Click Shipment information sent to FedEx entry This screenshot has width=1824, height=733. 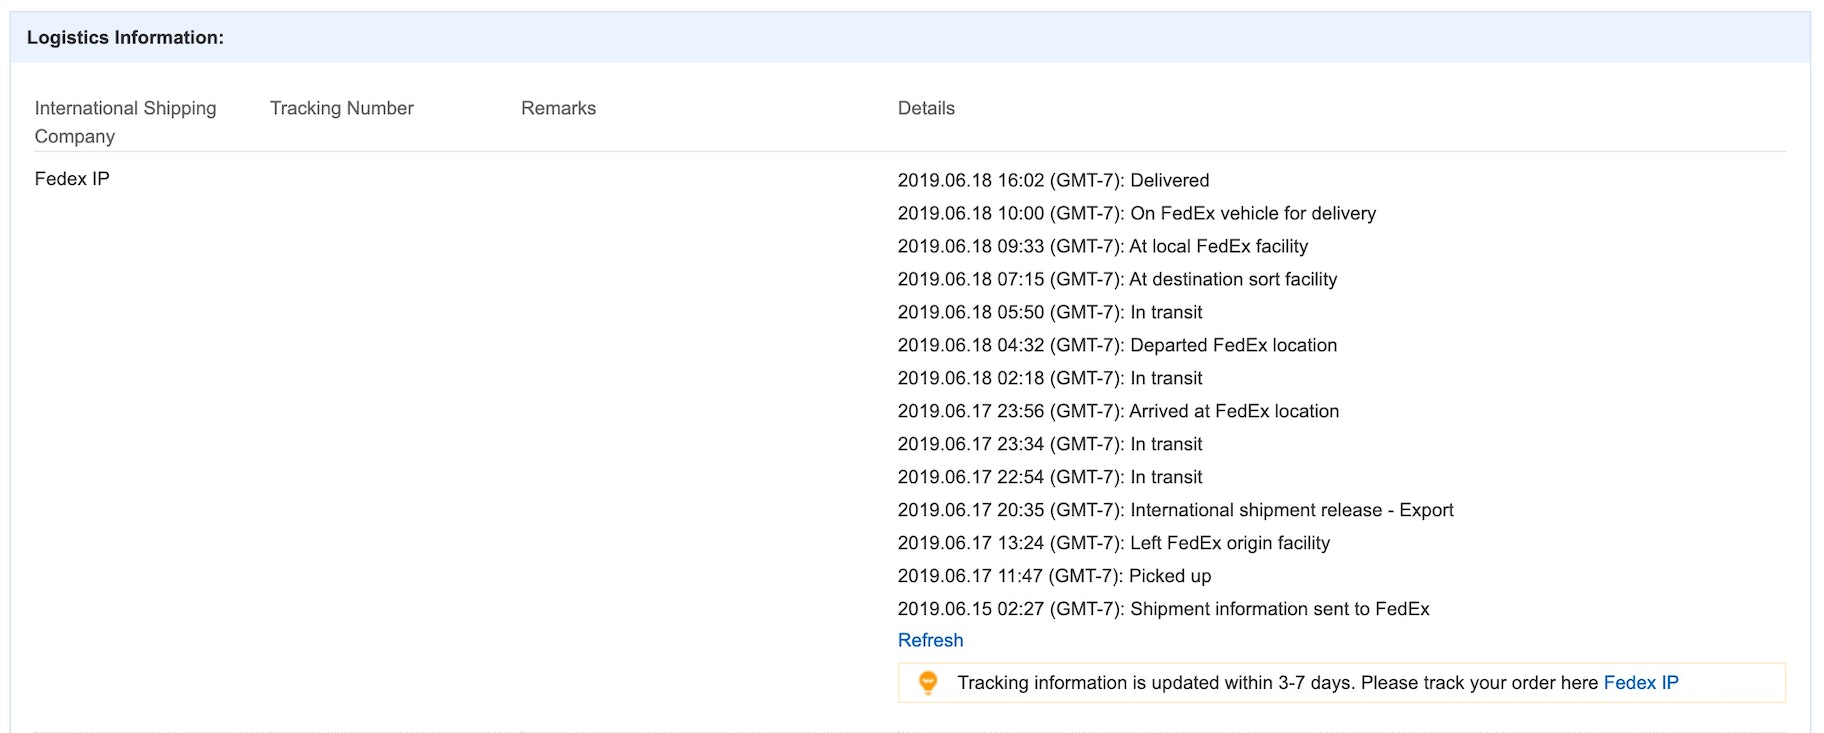tap(1163, 609)
